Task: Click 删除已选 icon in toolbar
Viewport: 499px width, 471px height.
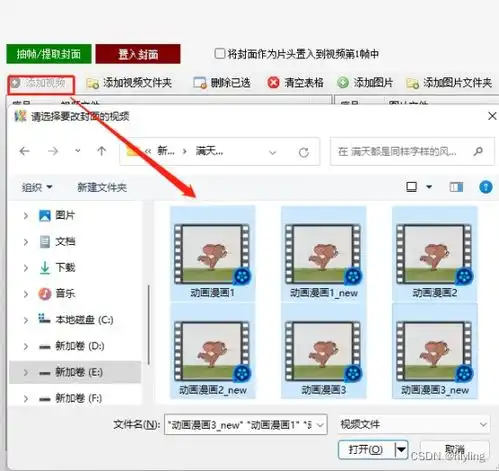Action: tap(200, 83)
